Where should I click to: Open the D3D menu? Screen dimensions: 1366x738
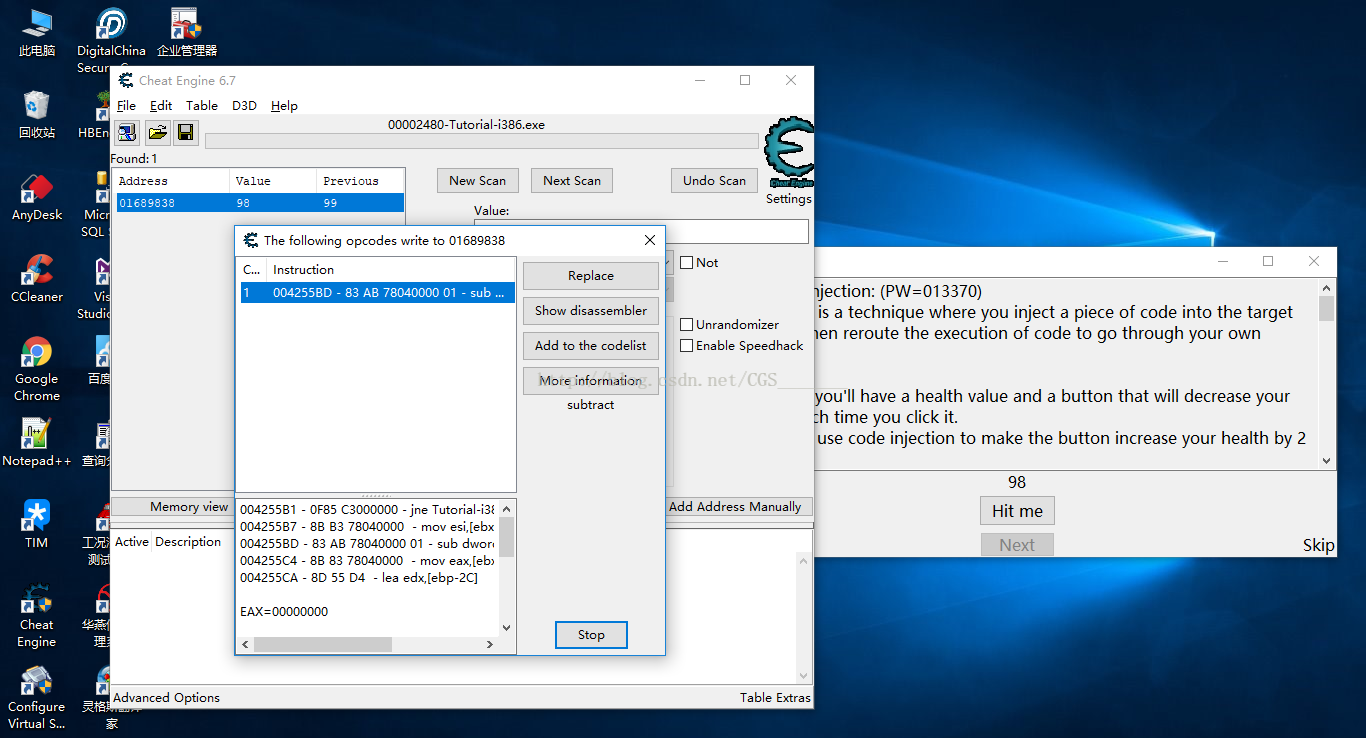(x=244, y=106)
